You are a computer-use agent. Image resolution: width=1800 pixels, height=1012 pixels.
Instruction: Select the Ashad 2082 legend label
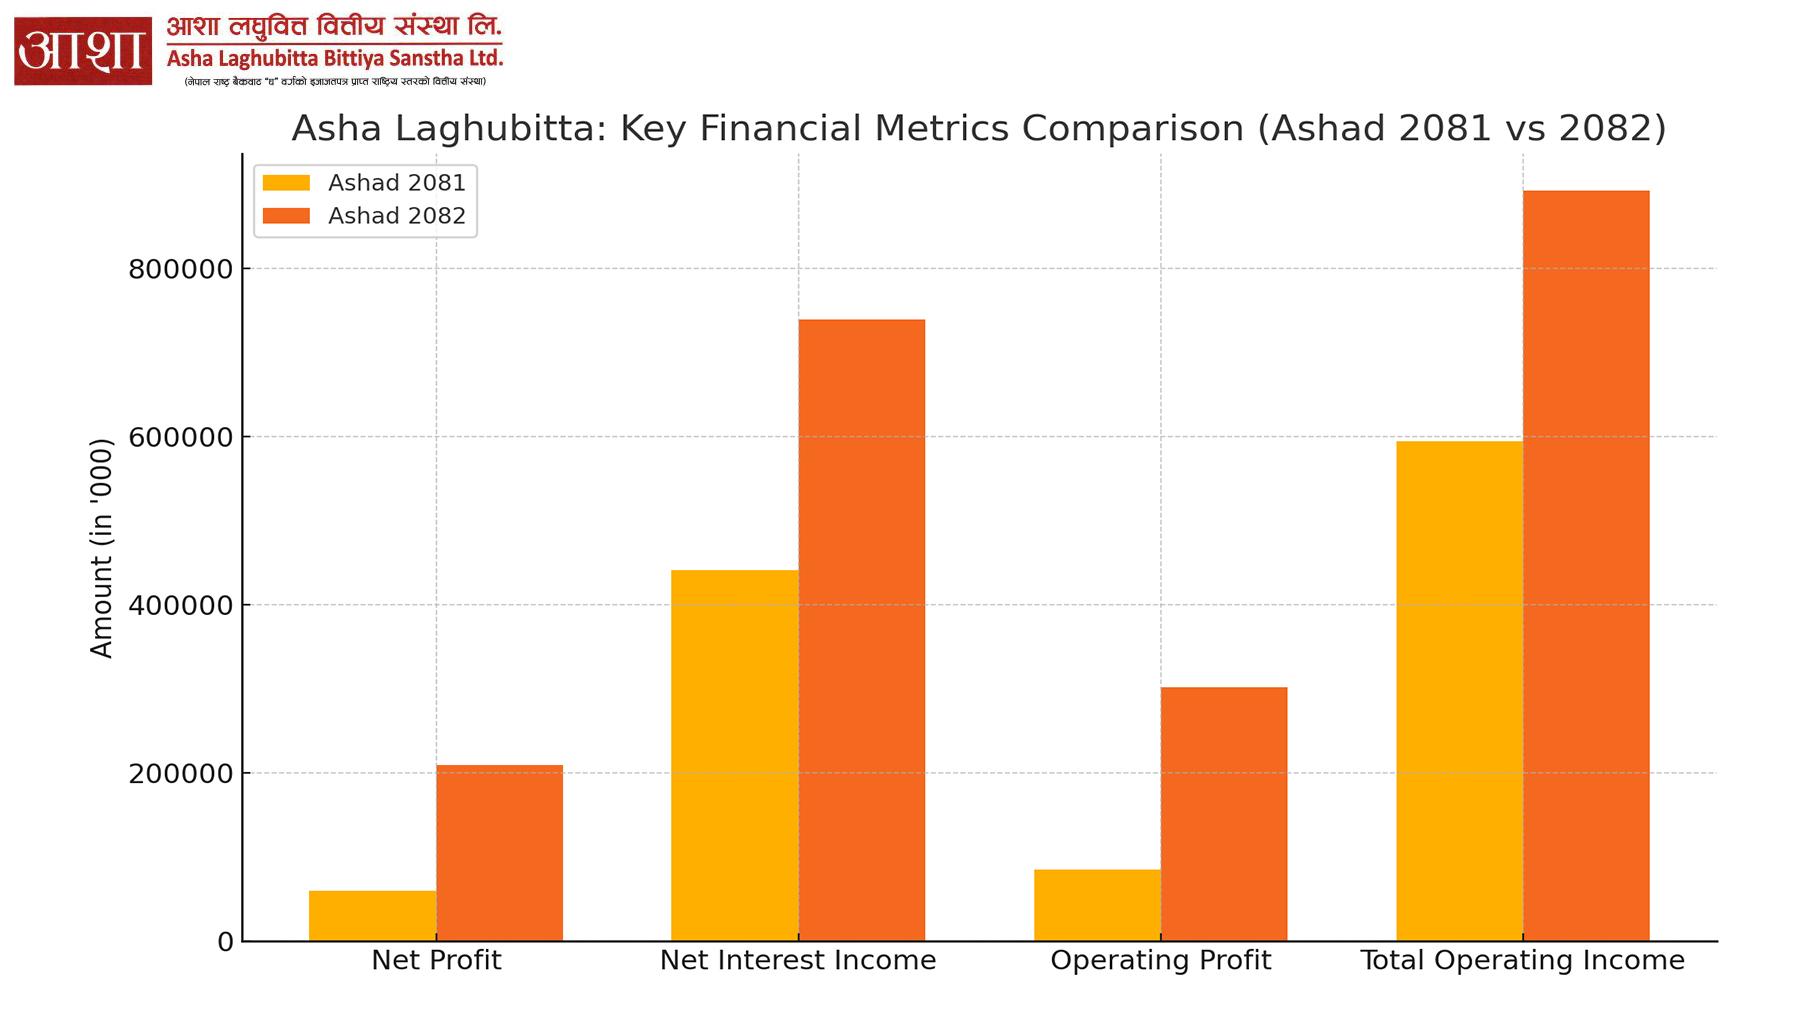[x=397, y=216]
